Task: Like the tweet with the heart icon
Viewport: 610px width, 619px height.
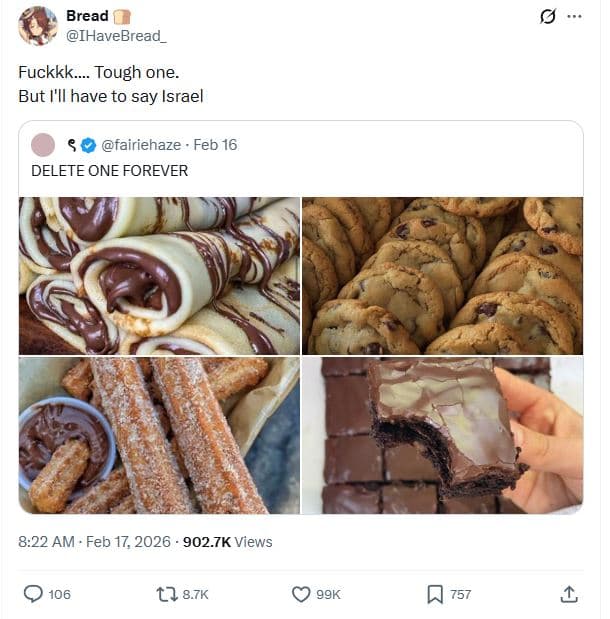Action: 301,594
